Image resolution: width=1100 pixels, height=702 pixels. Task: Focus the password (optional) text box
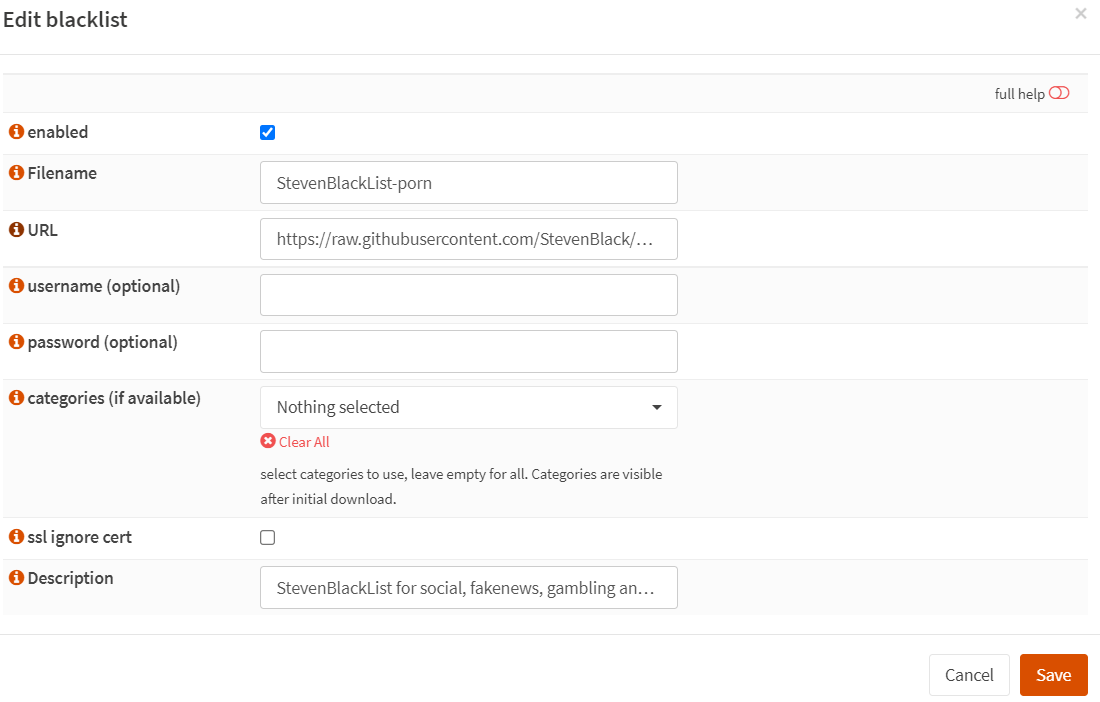(x=468, y=351)
